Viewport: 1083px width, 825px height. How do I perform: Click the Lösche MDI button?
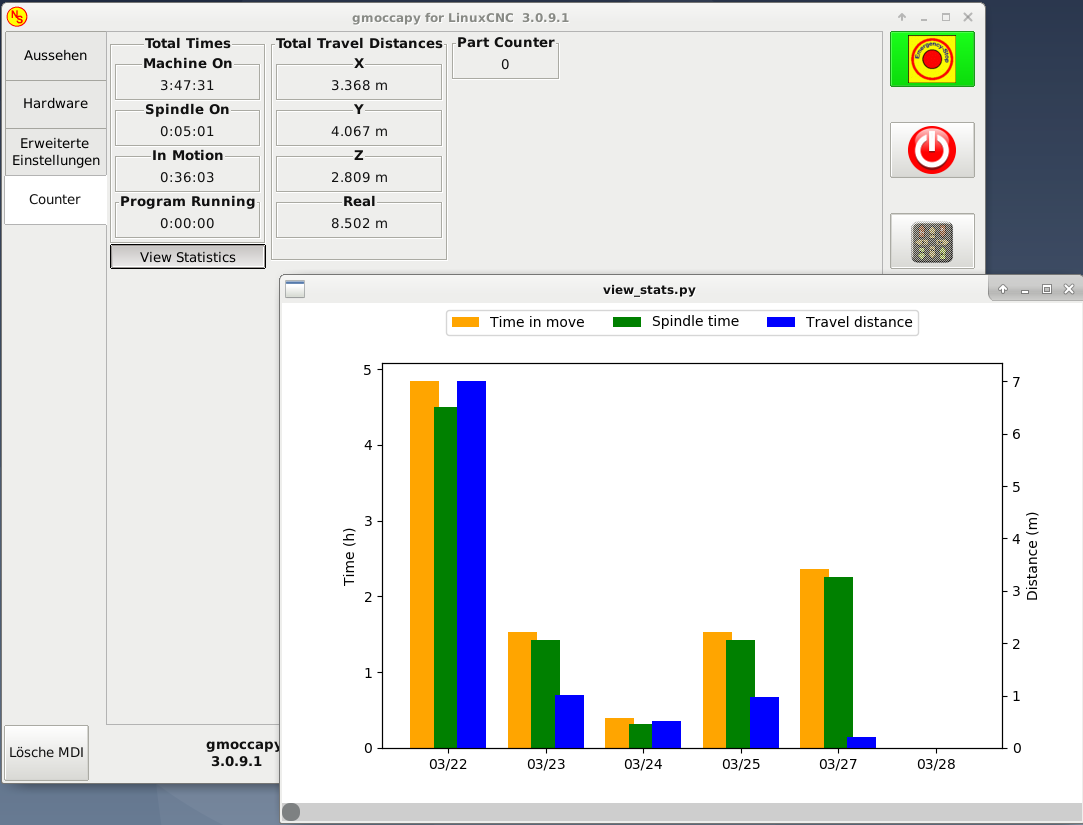coord(46,752)
